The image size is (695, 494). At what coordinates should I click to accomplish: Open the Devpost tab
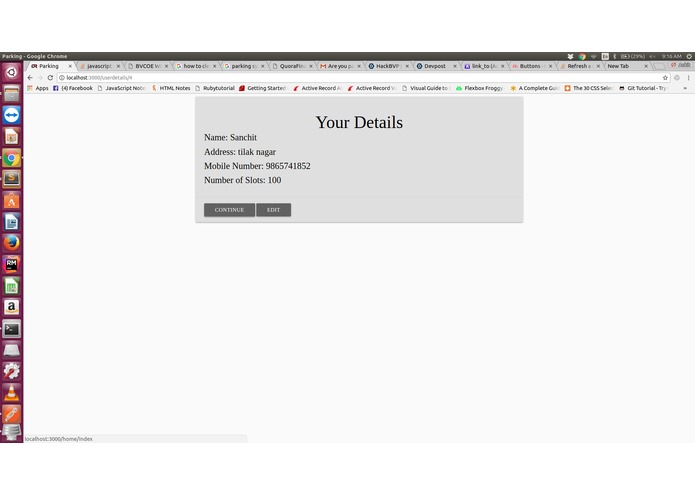[x=435, y=66]
